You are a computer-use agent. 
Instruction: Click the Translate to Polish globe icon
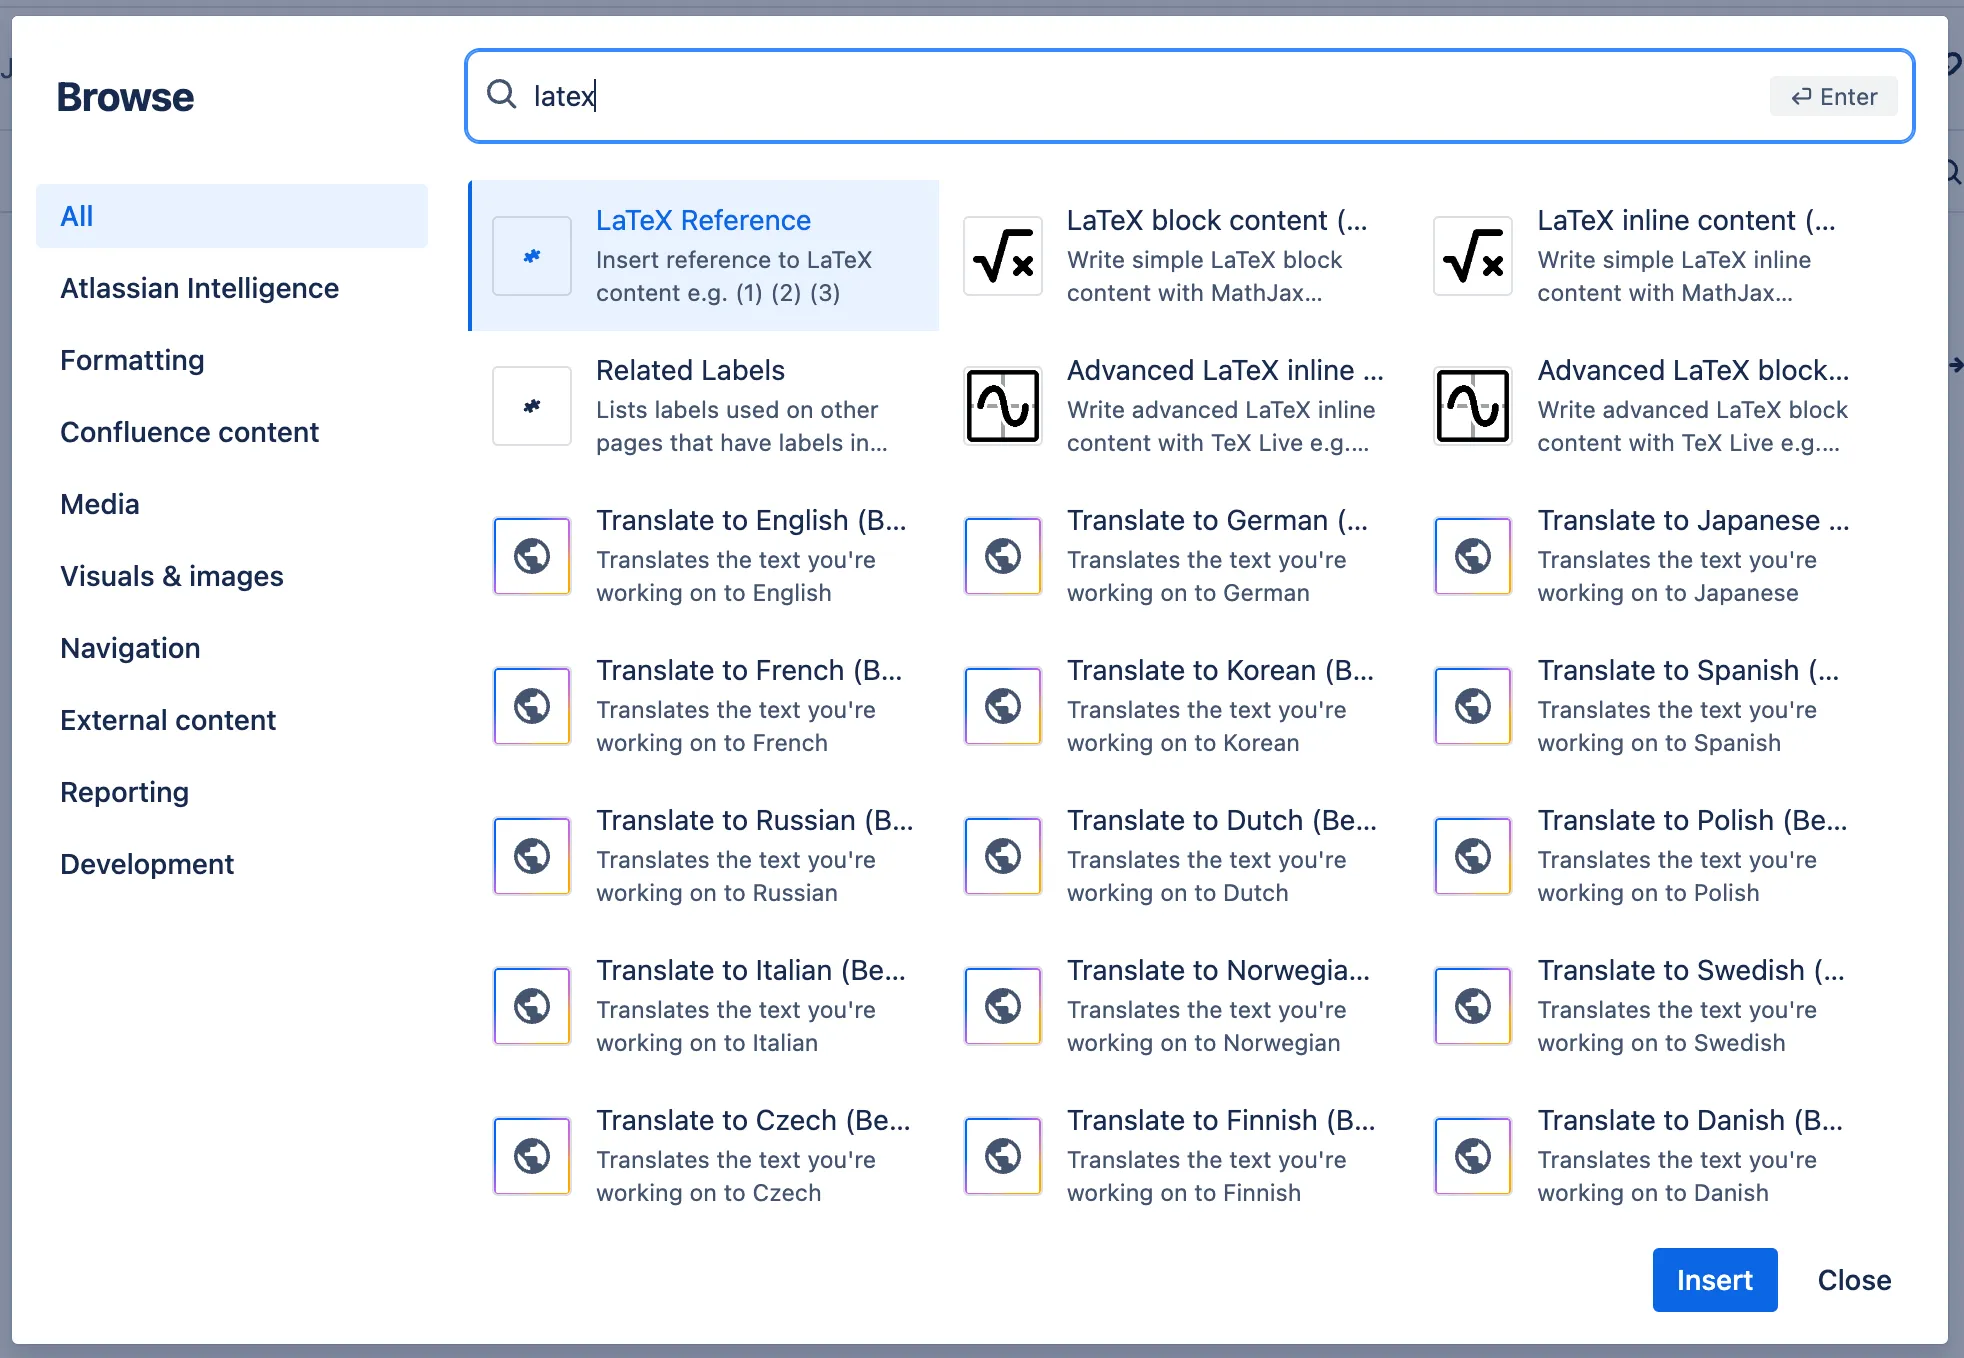1473,856
